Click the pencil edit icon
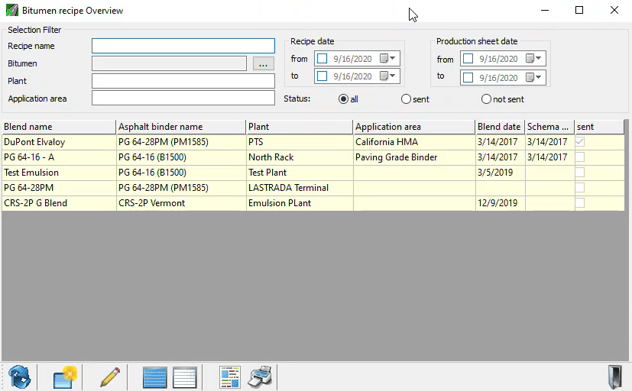This screenshot has width=632, height=391. point(110,377)
